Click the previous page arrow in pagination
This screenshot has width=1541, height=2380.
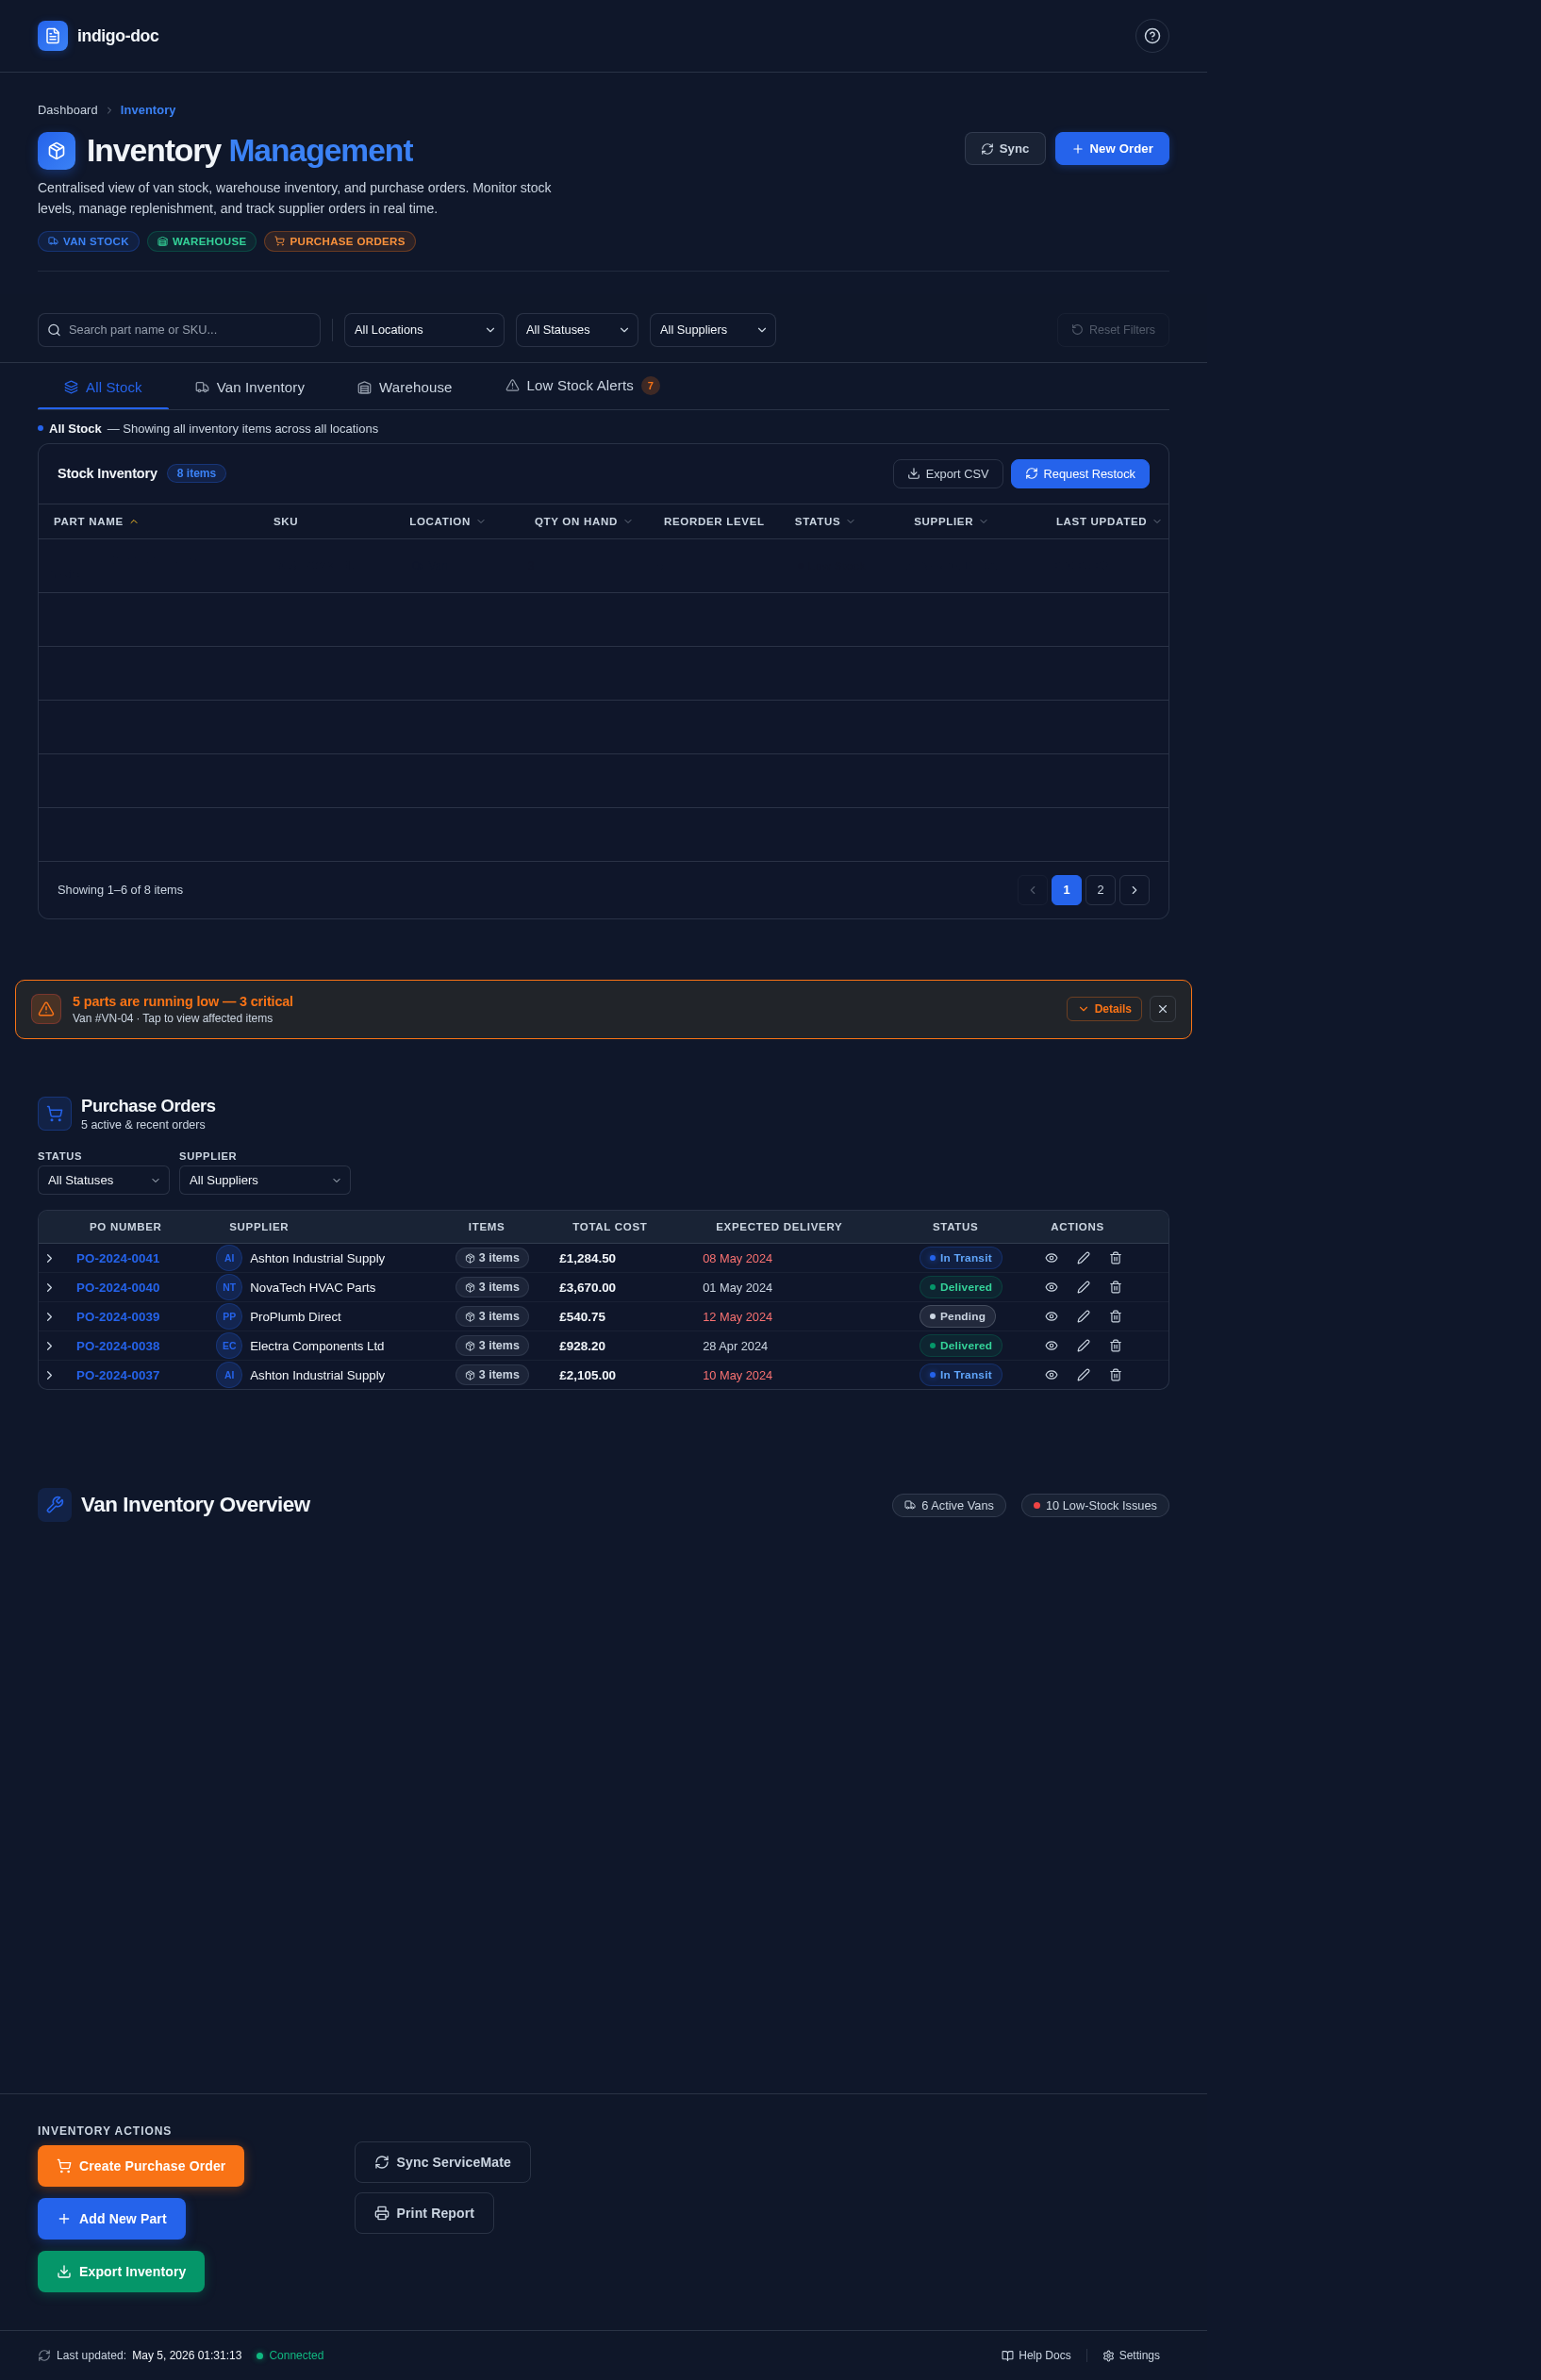pyautogui.click(x=1033, y=890)
